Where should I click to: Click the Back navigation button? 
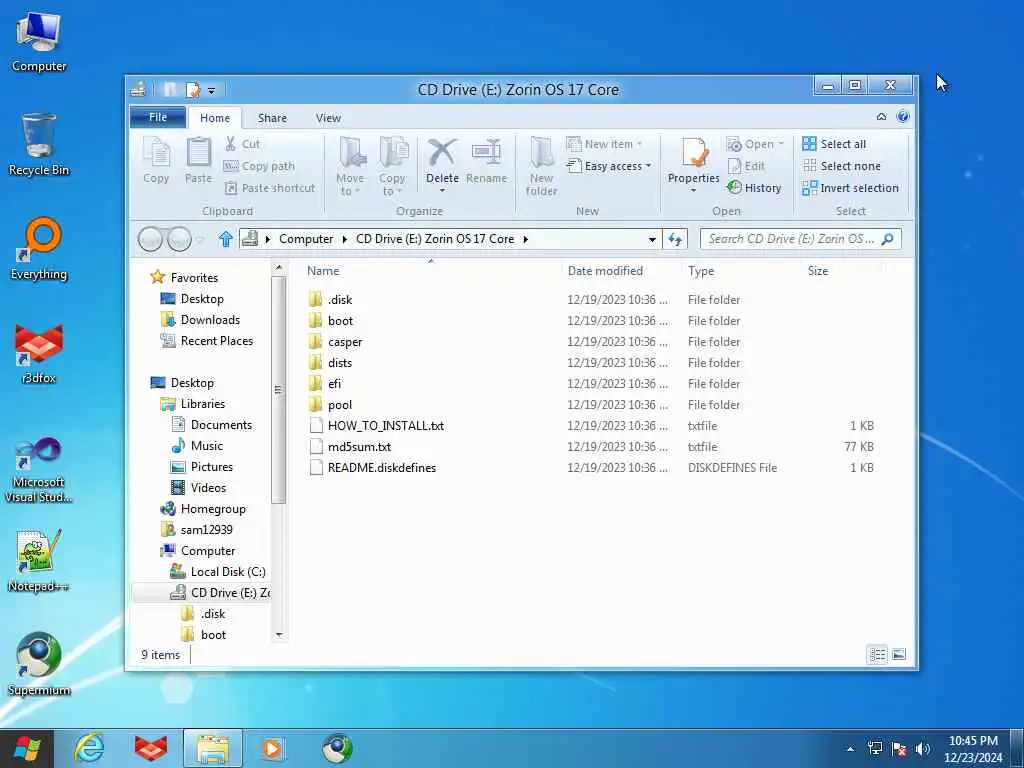[150, 239]
